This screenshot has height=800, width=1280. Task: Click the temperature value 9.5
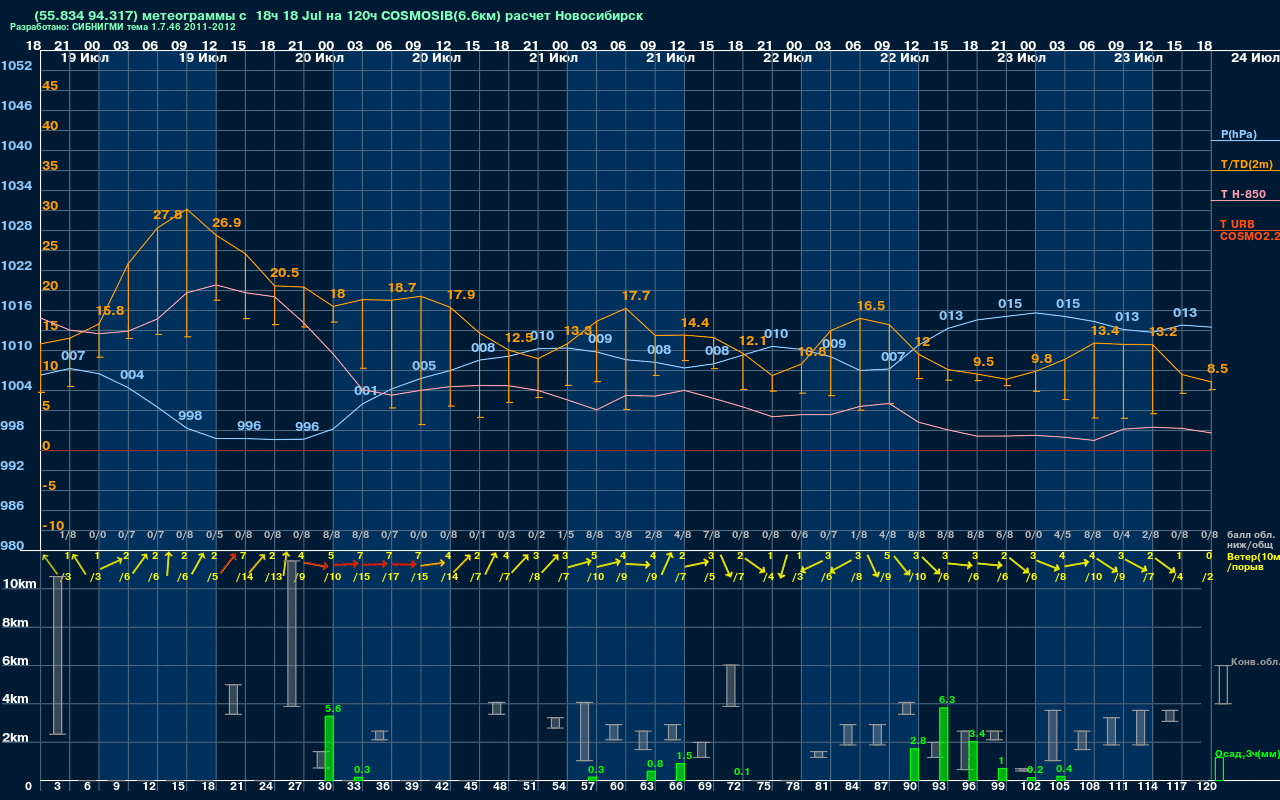coord(984,362)
